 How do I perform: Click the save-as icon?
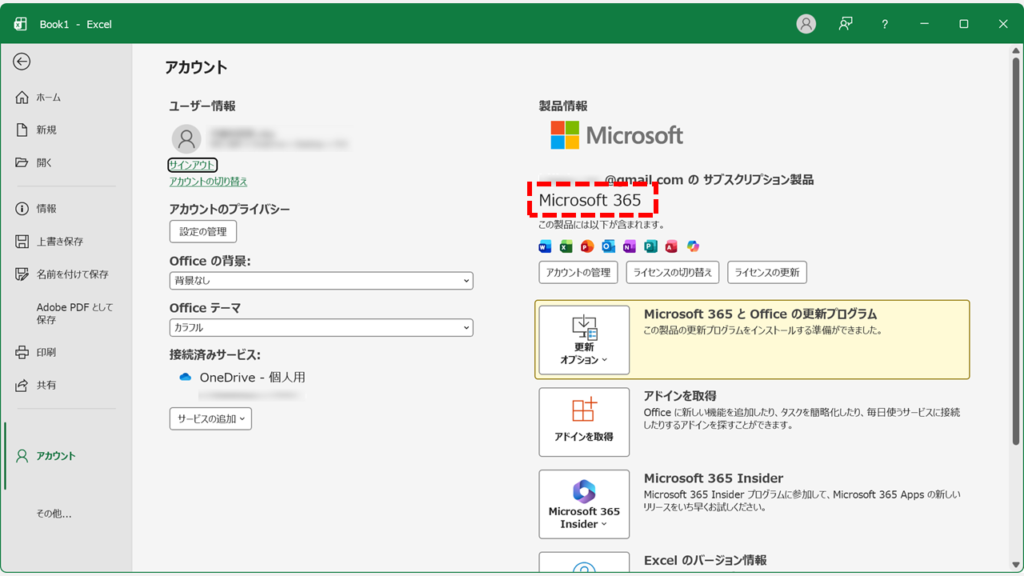(22, 274)
